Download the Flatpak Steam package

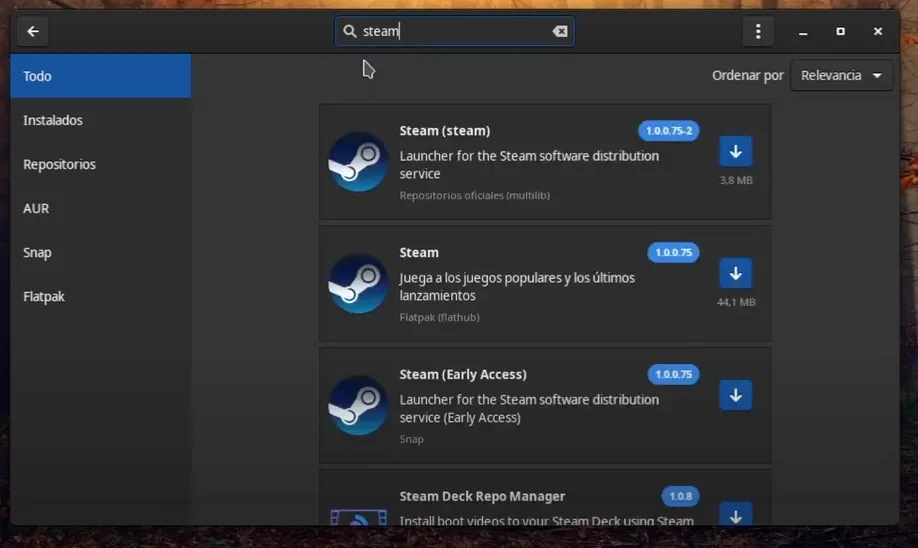[735, 273]
